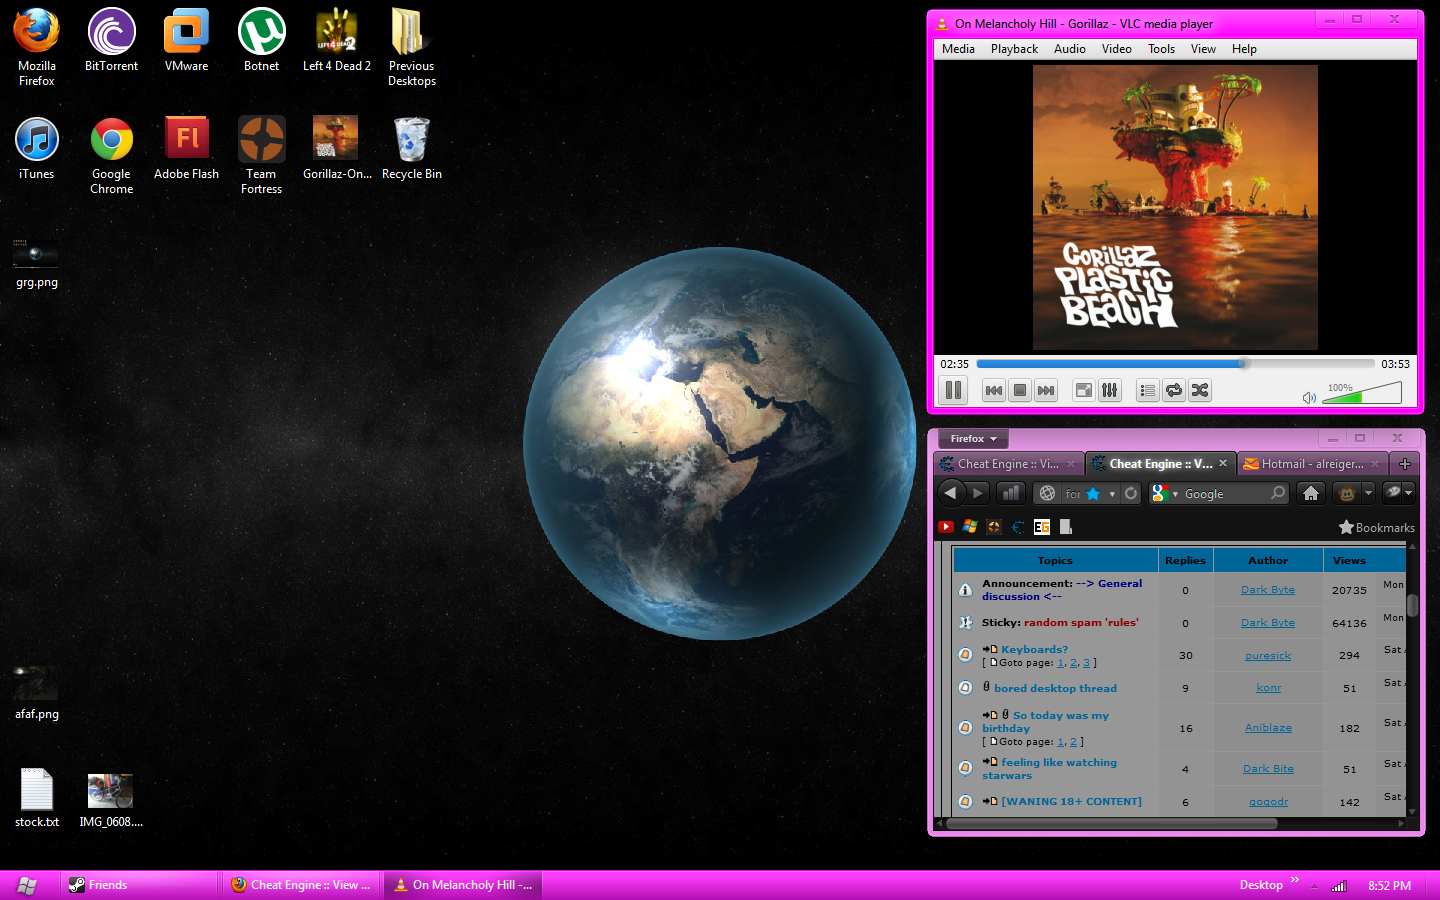
Task: Toggle shuffle mode in VLC
Action: click(1199, 390)
